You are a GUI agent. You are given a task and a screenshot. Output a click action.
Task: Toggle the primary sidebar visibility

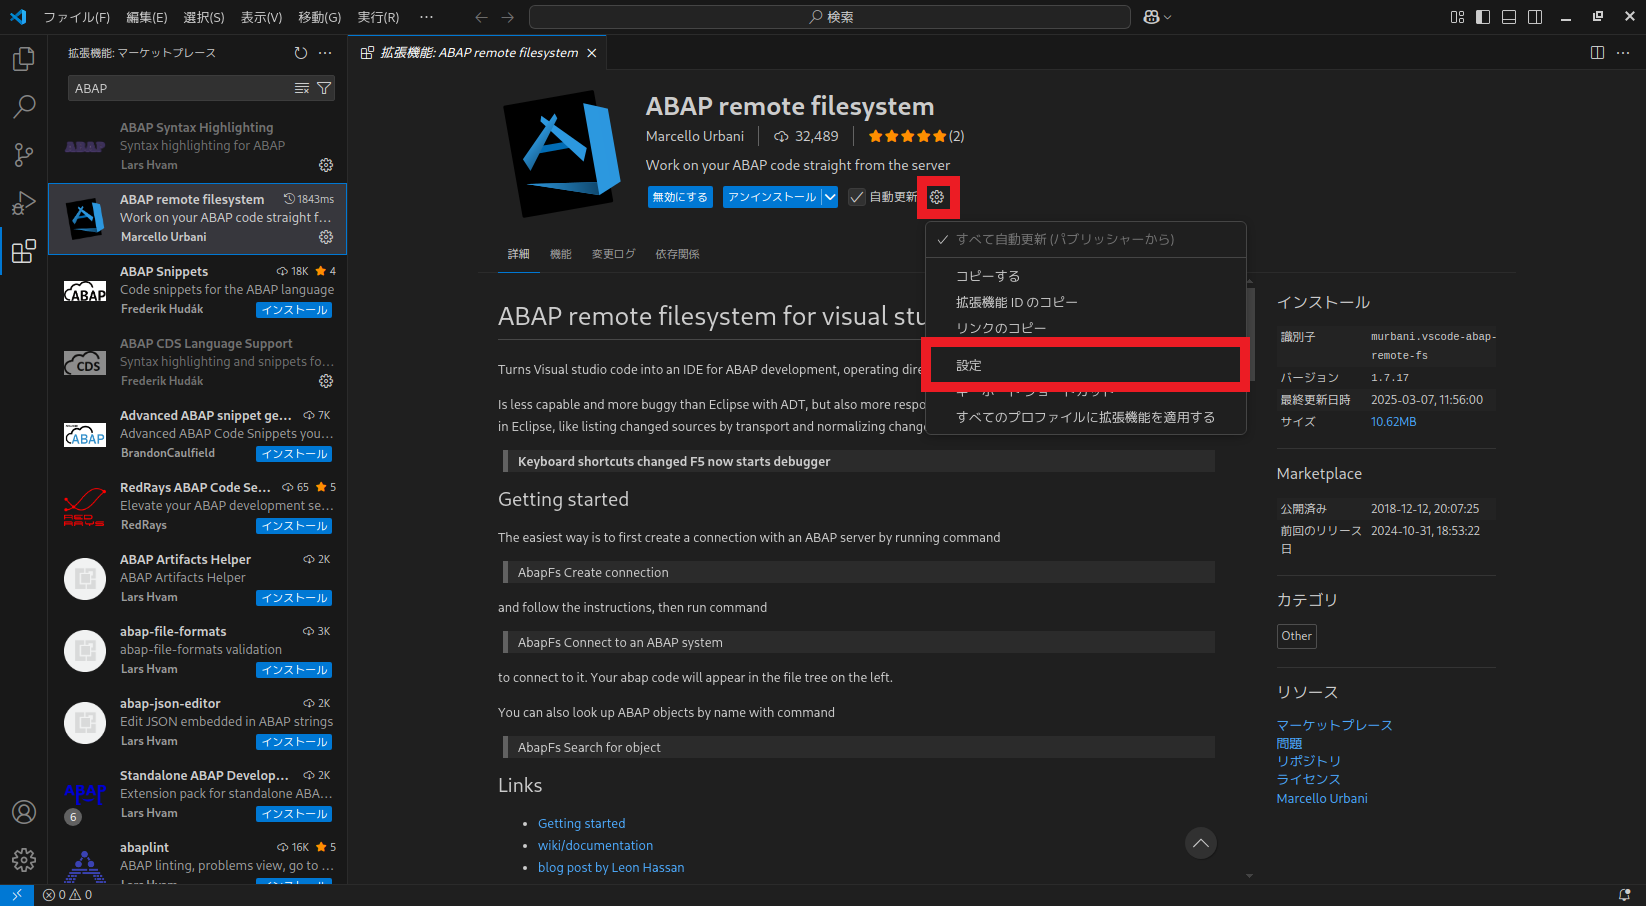(1482, 16)
